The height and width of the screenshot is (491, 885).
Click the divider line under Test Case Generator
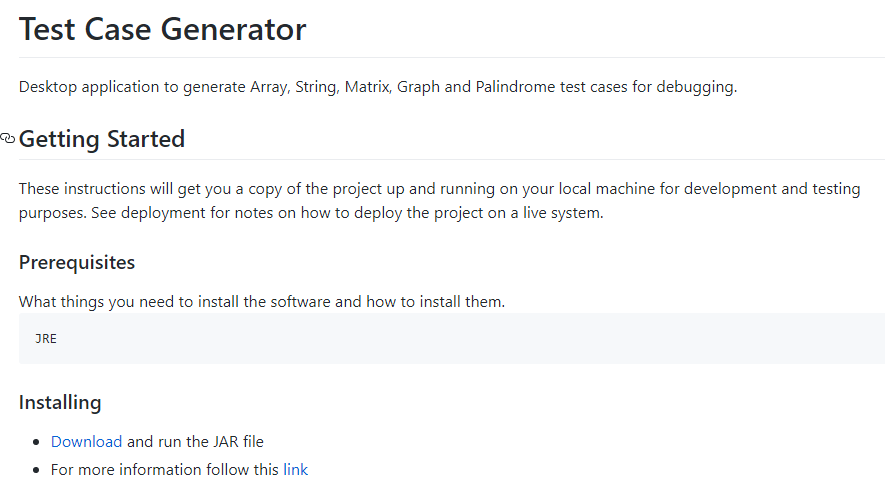(451, 58)
